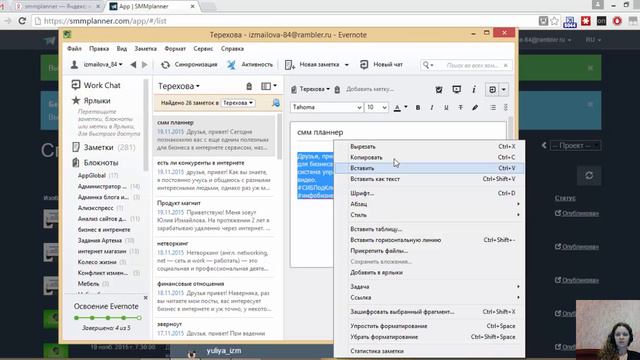Show note info icon

474,89
